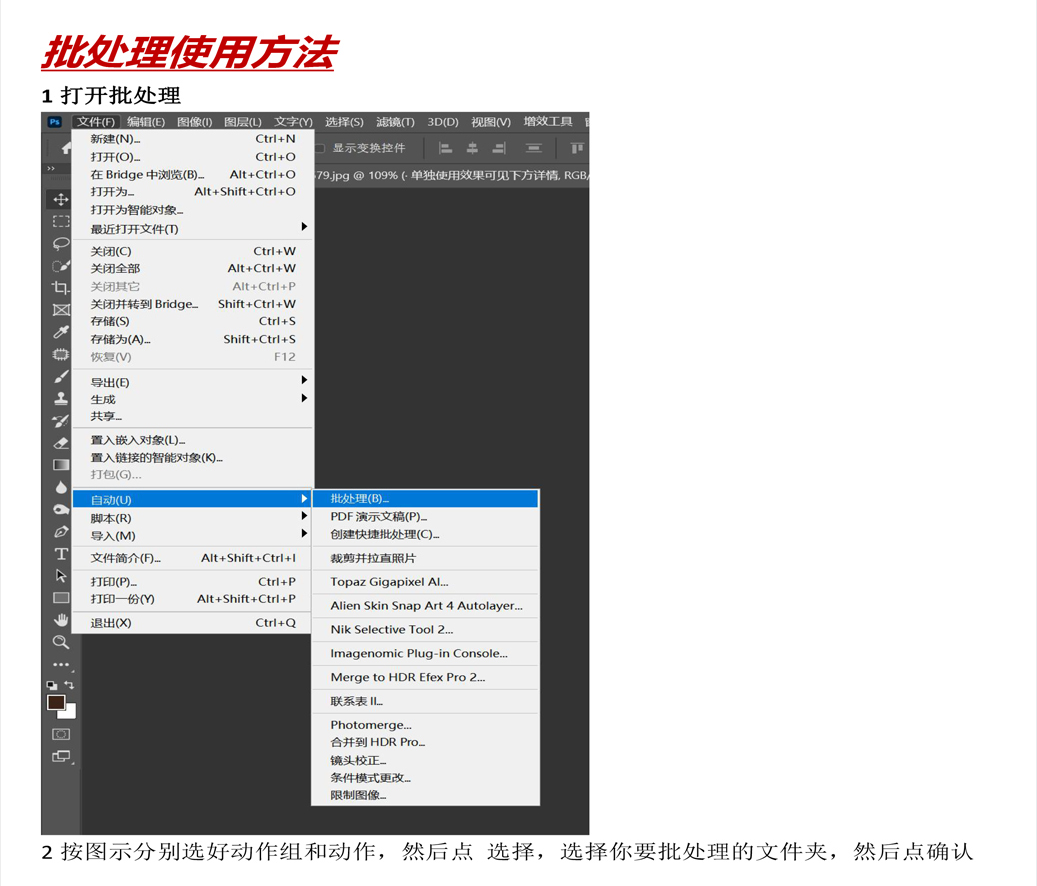The height and width of the screenshot is (886, 1037).
Task: Select the Eraser tool
Action: (x=61, y=443)
